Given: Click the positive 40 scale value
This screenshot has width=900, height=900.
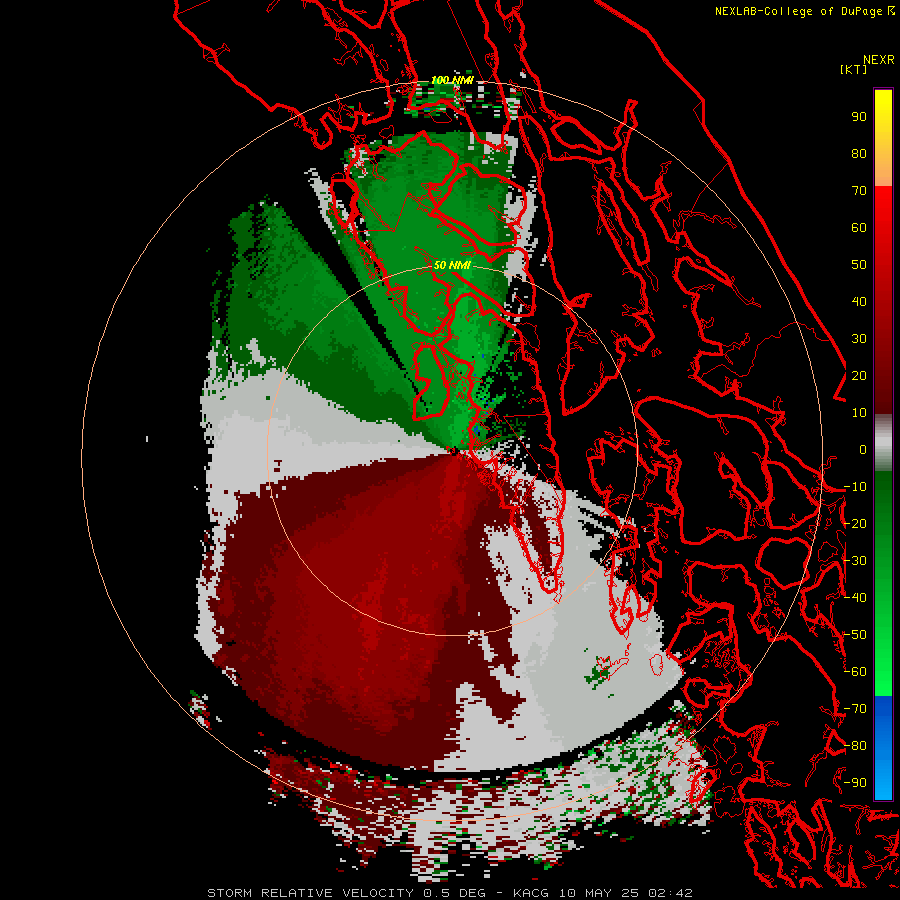Looking at the screenshot, I should click(859, 302).
